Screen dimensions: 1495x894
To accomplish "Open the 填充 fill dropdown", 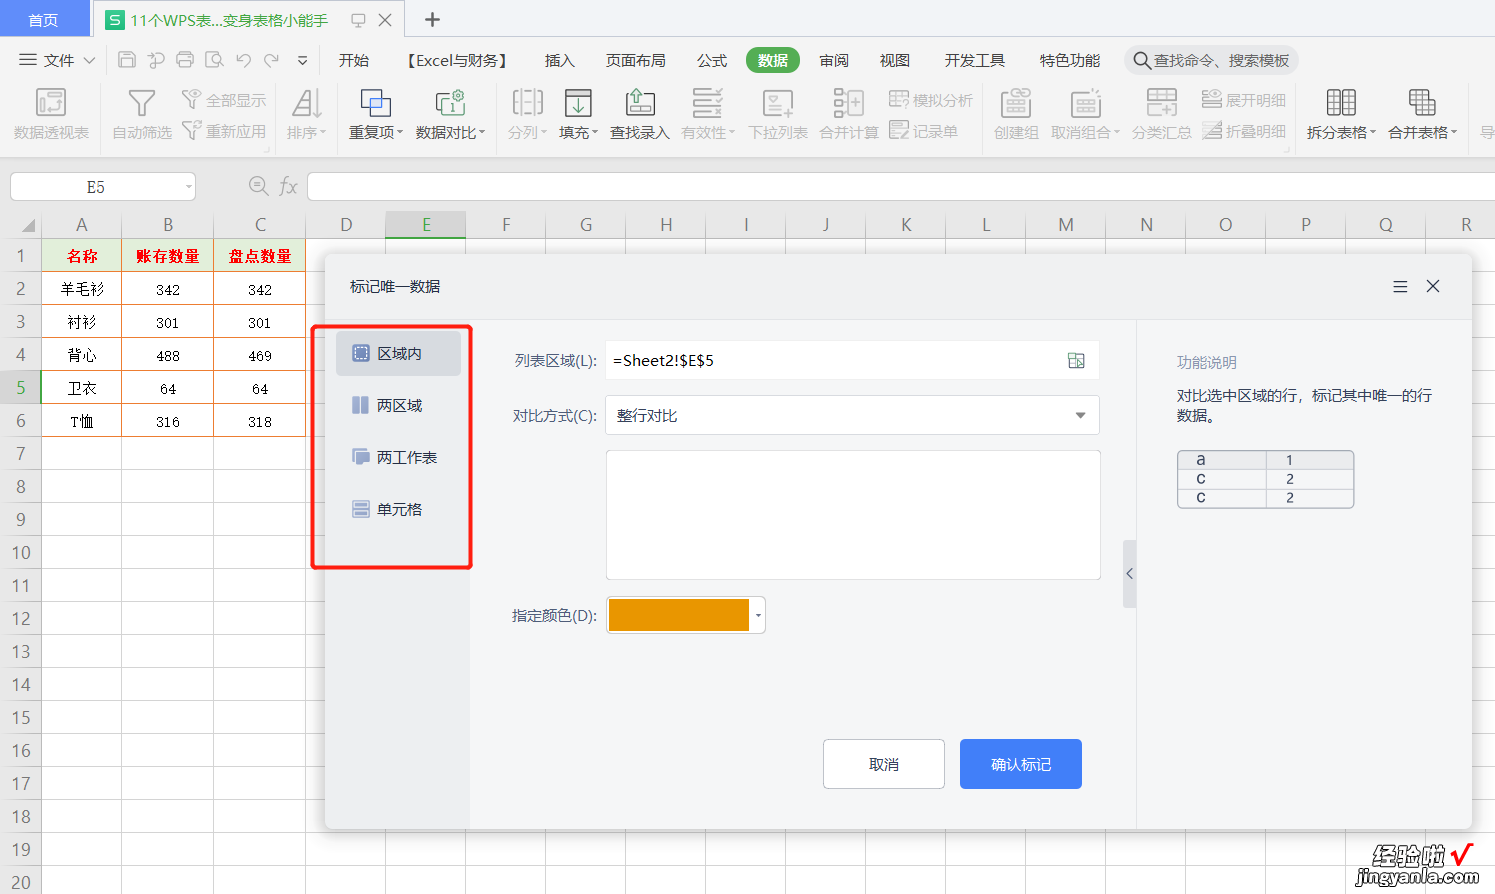I will [578, 113].
